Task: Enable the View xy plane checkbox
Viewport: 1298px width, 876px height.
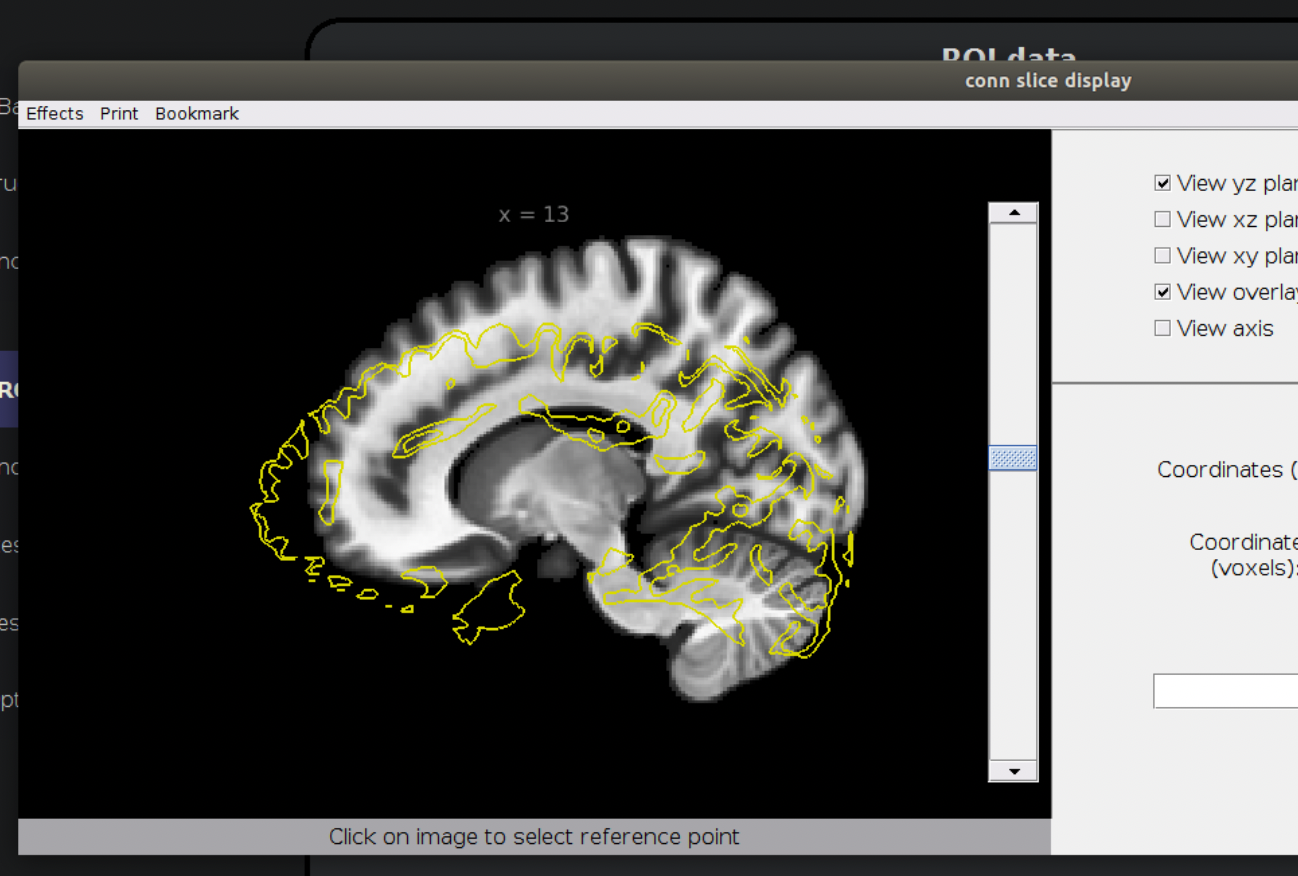Action: point(1162,255)
